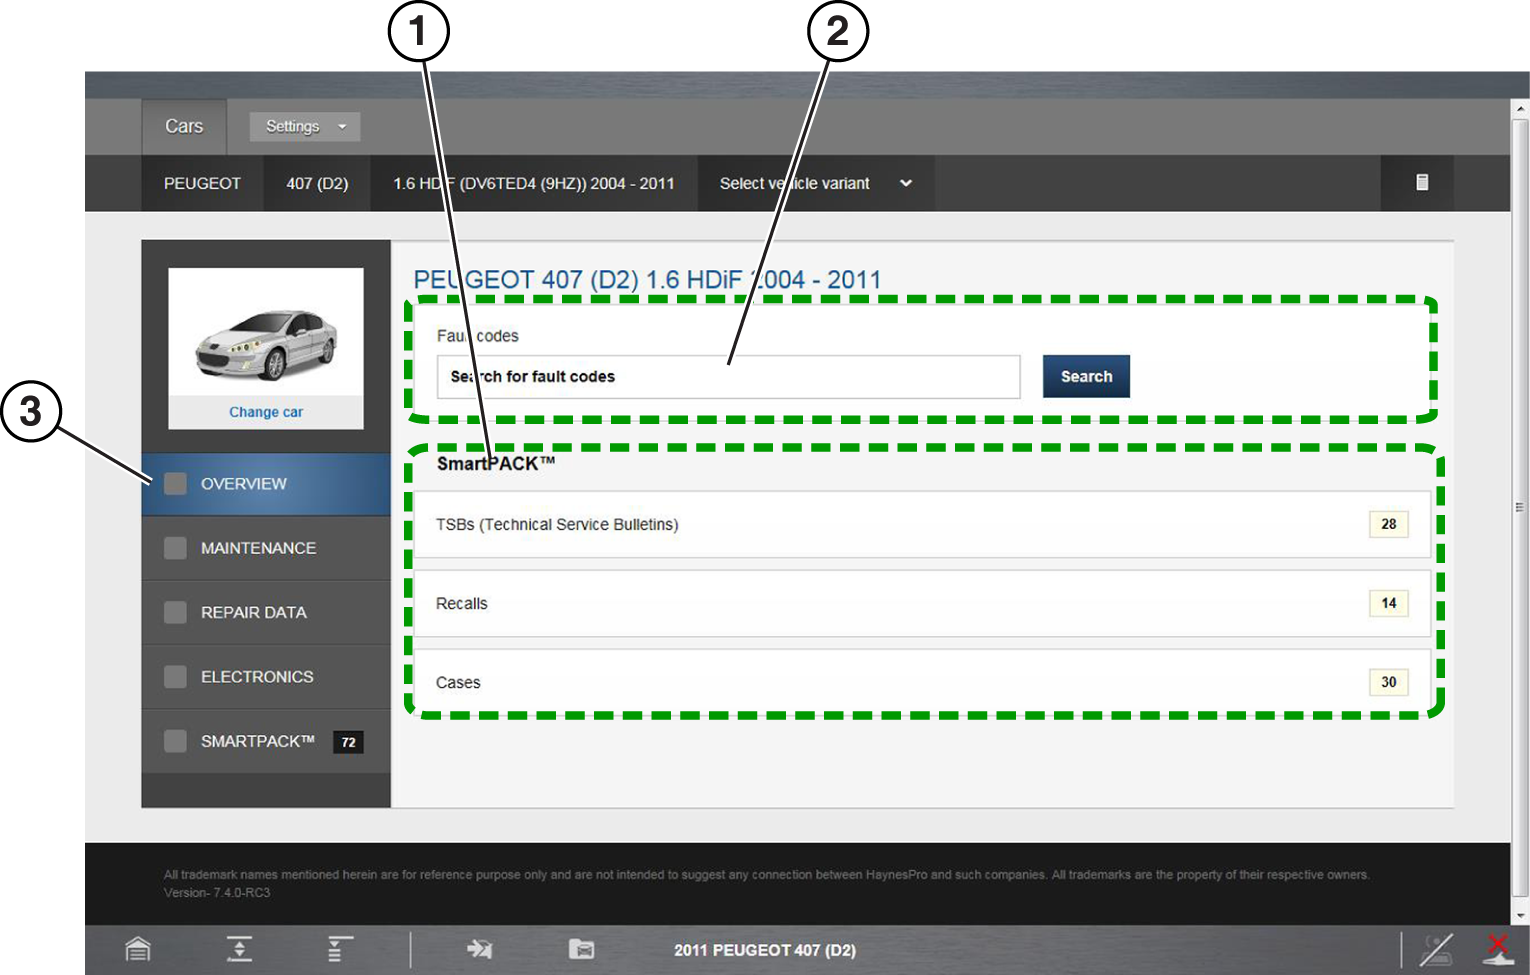1530x975 pixels.
Task: Click the garage home icon in bottom toolbar
Action: tap(138, 948)
